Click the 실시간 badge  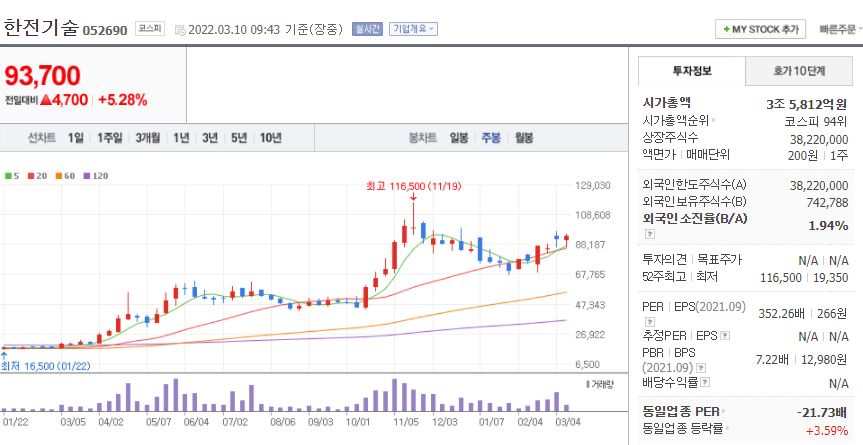coord(367,29)
